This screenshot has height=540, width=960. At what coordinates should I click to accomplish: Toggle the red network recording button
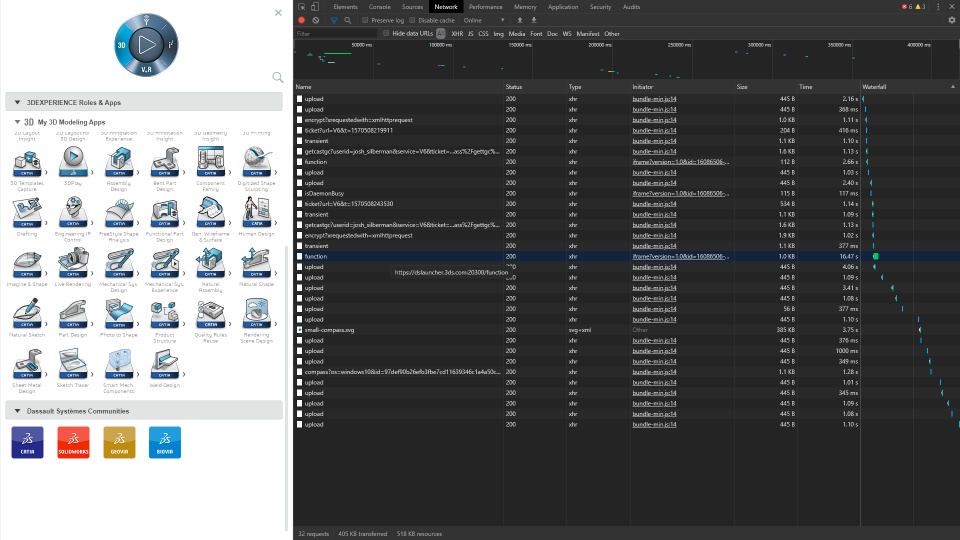pos(301,20)
